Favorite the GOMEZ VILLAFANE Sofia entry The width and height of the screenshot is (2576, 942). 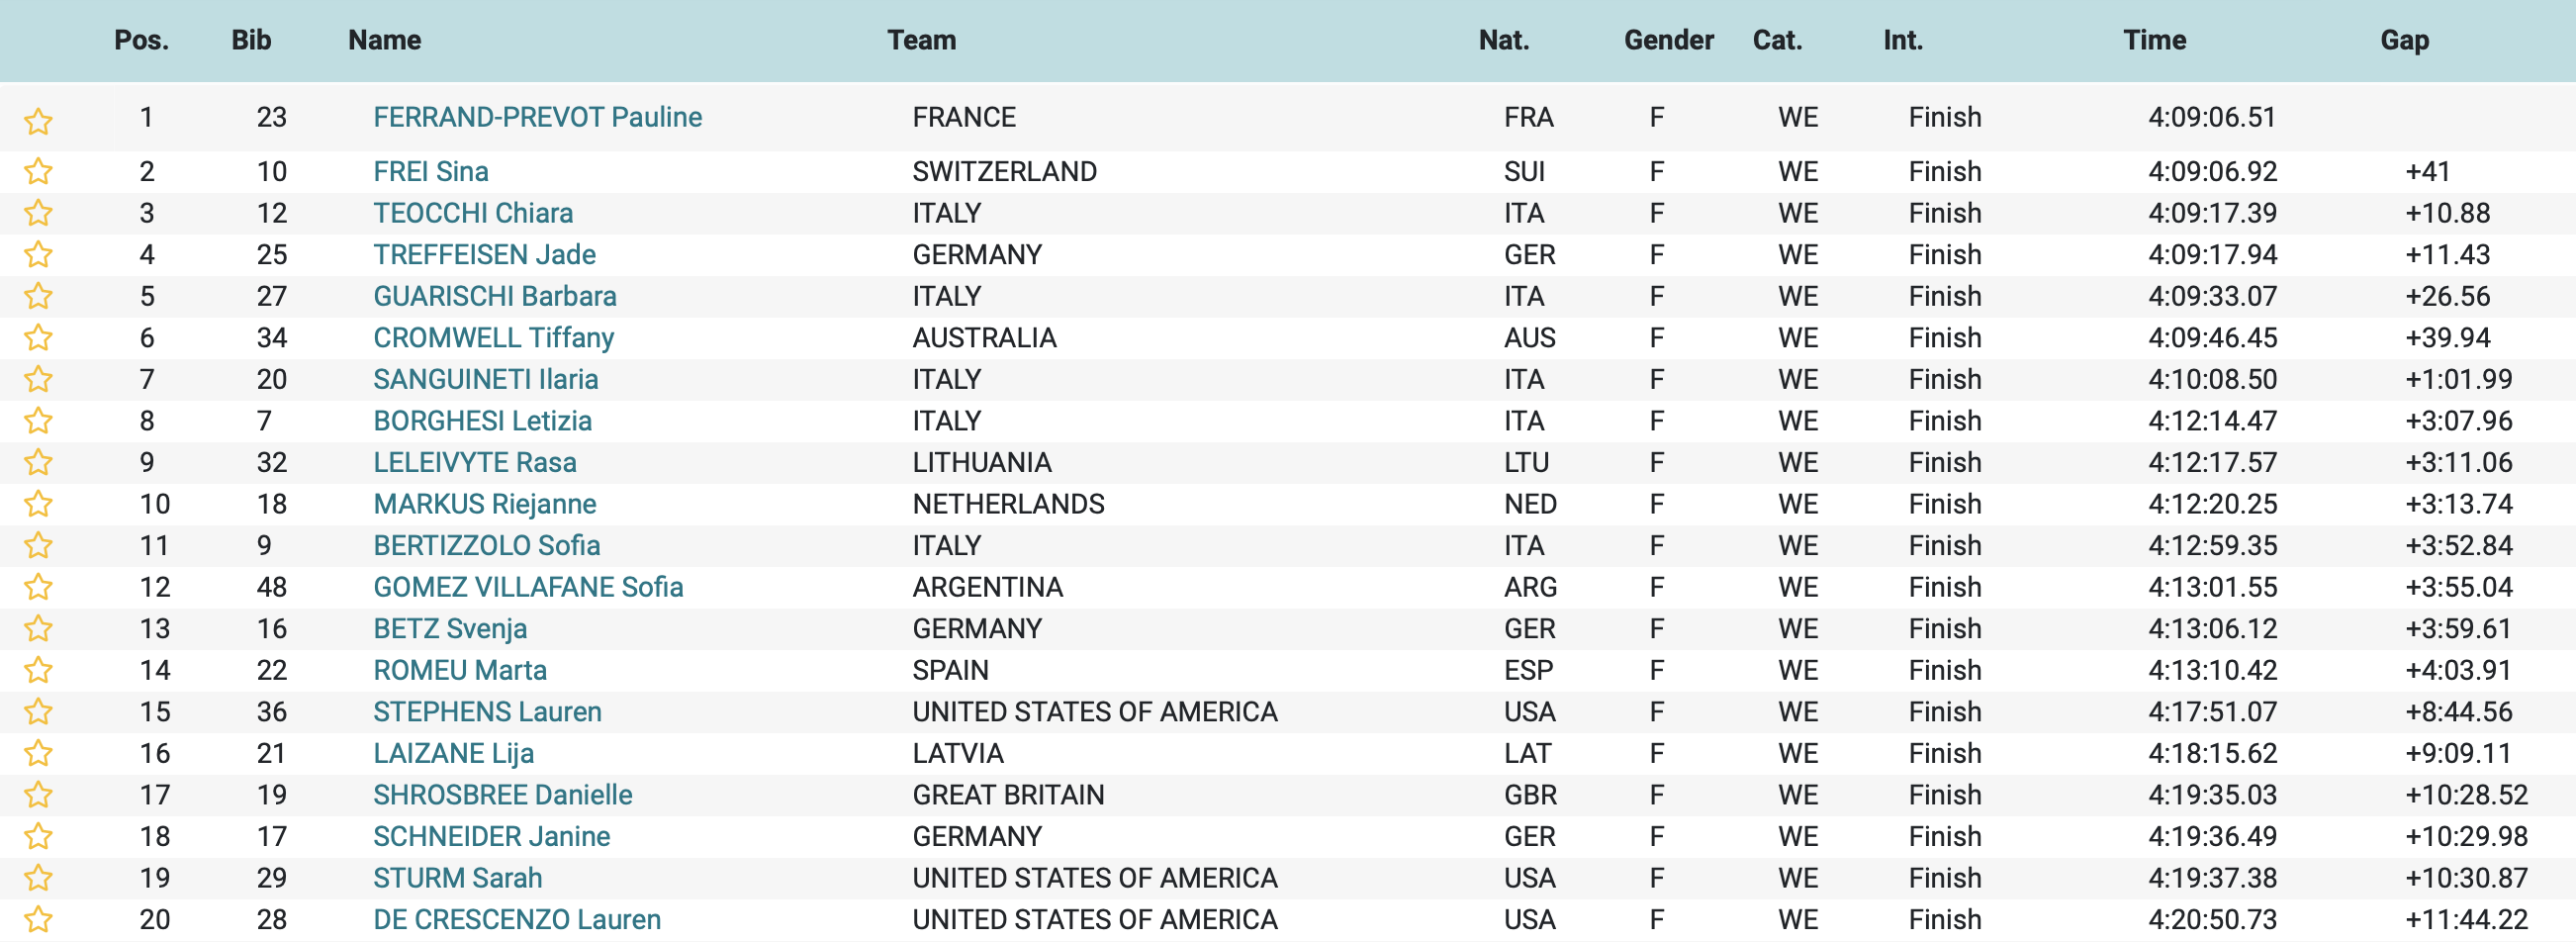tap(38, 587)
